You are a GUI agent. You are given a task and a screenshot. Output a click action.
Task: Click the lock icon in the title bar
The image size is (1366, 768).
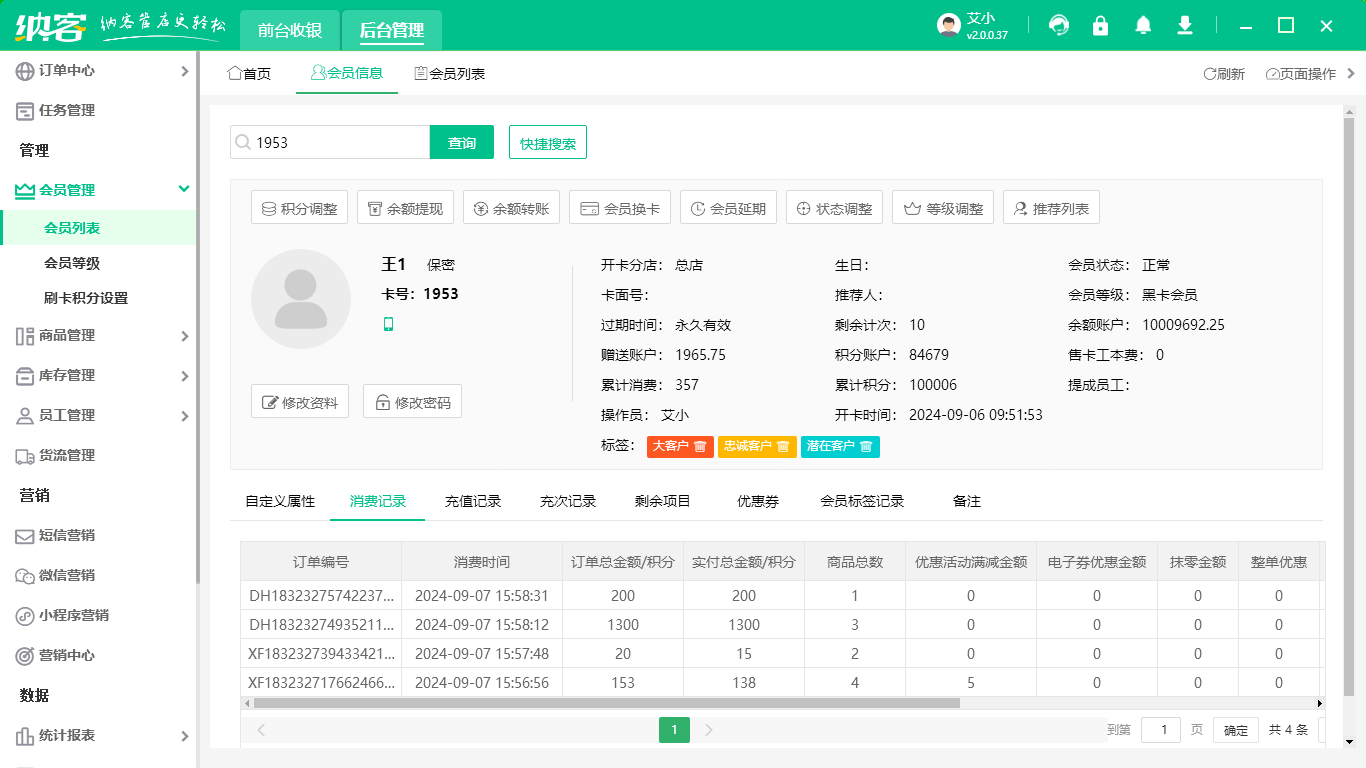(x=1100, y=25)
